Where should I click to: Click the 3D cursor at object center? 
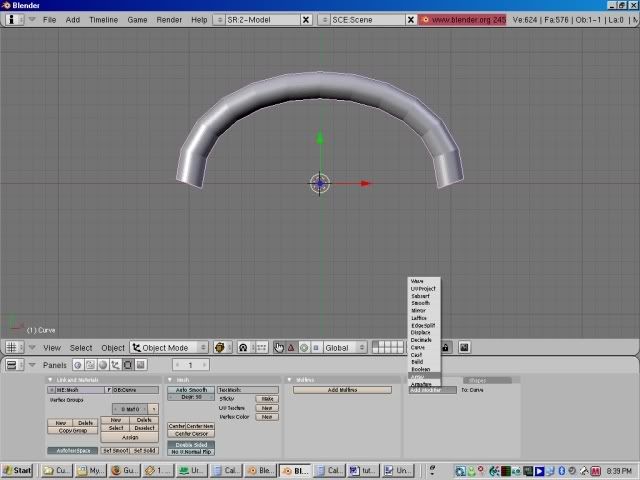point(319,184)
